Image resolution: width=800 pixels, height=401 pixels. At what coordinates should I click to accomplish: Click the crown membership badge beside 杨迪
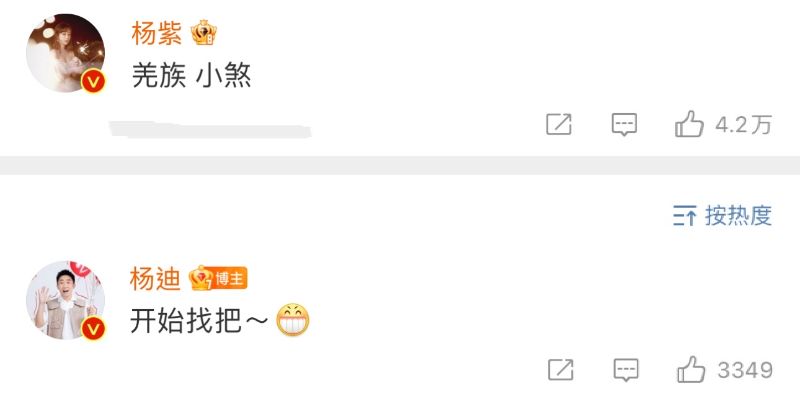pos(201,279)
